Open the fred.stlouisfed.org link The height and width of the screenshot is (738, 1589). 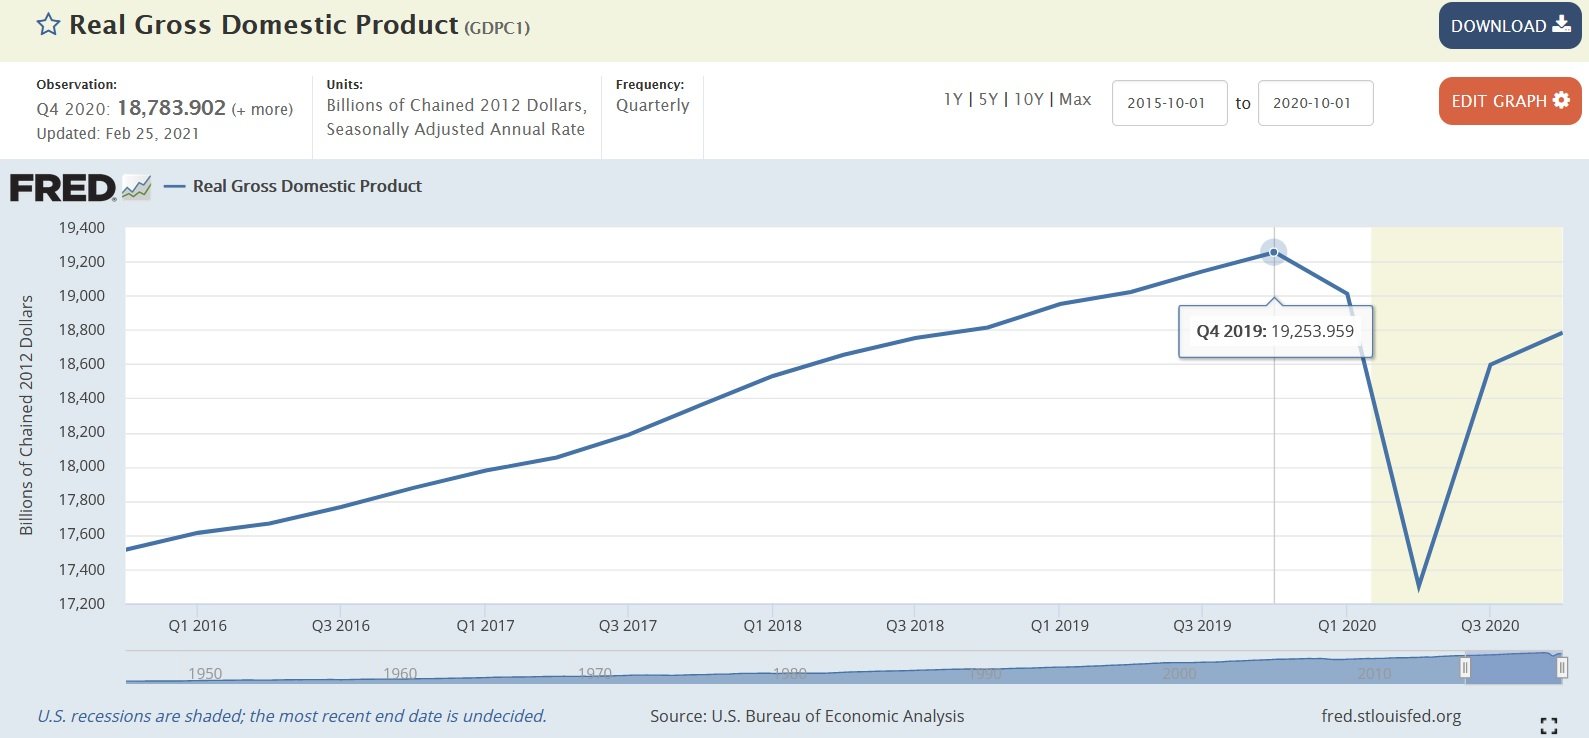1390,716
